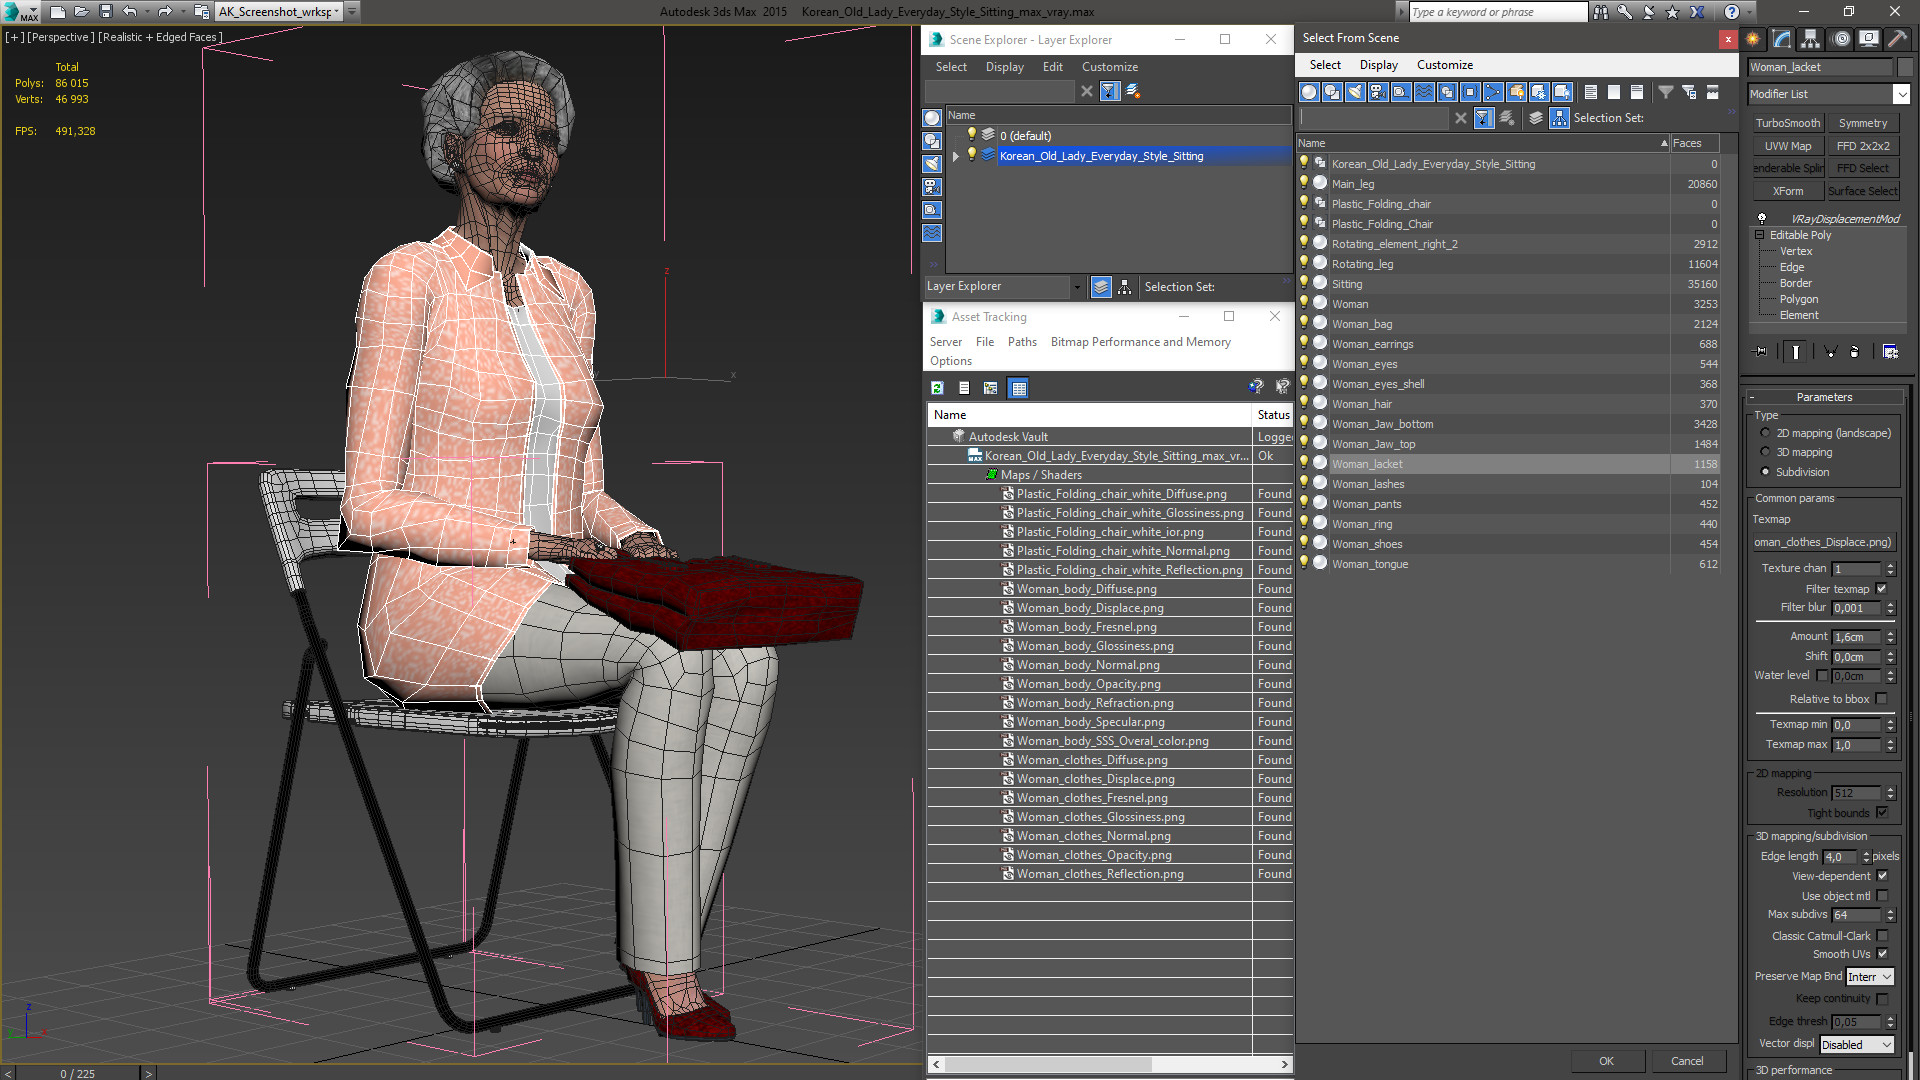Open Customize menu in Select From Scene

[1444, 65]
